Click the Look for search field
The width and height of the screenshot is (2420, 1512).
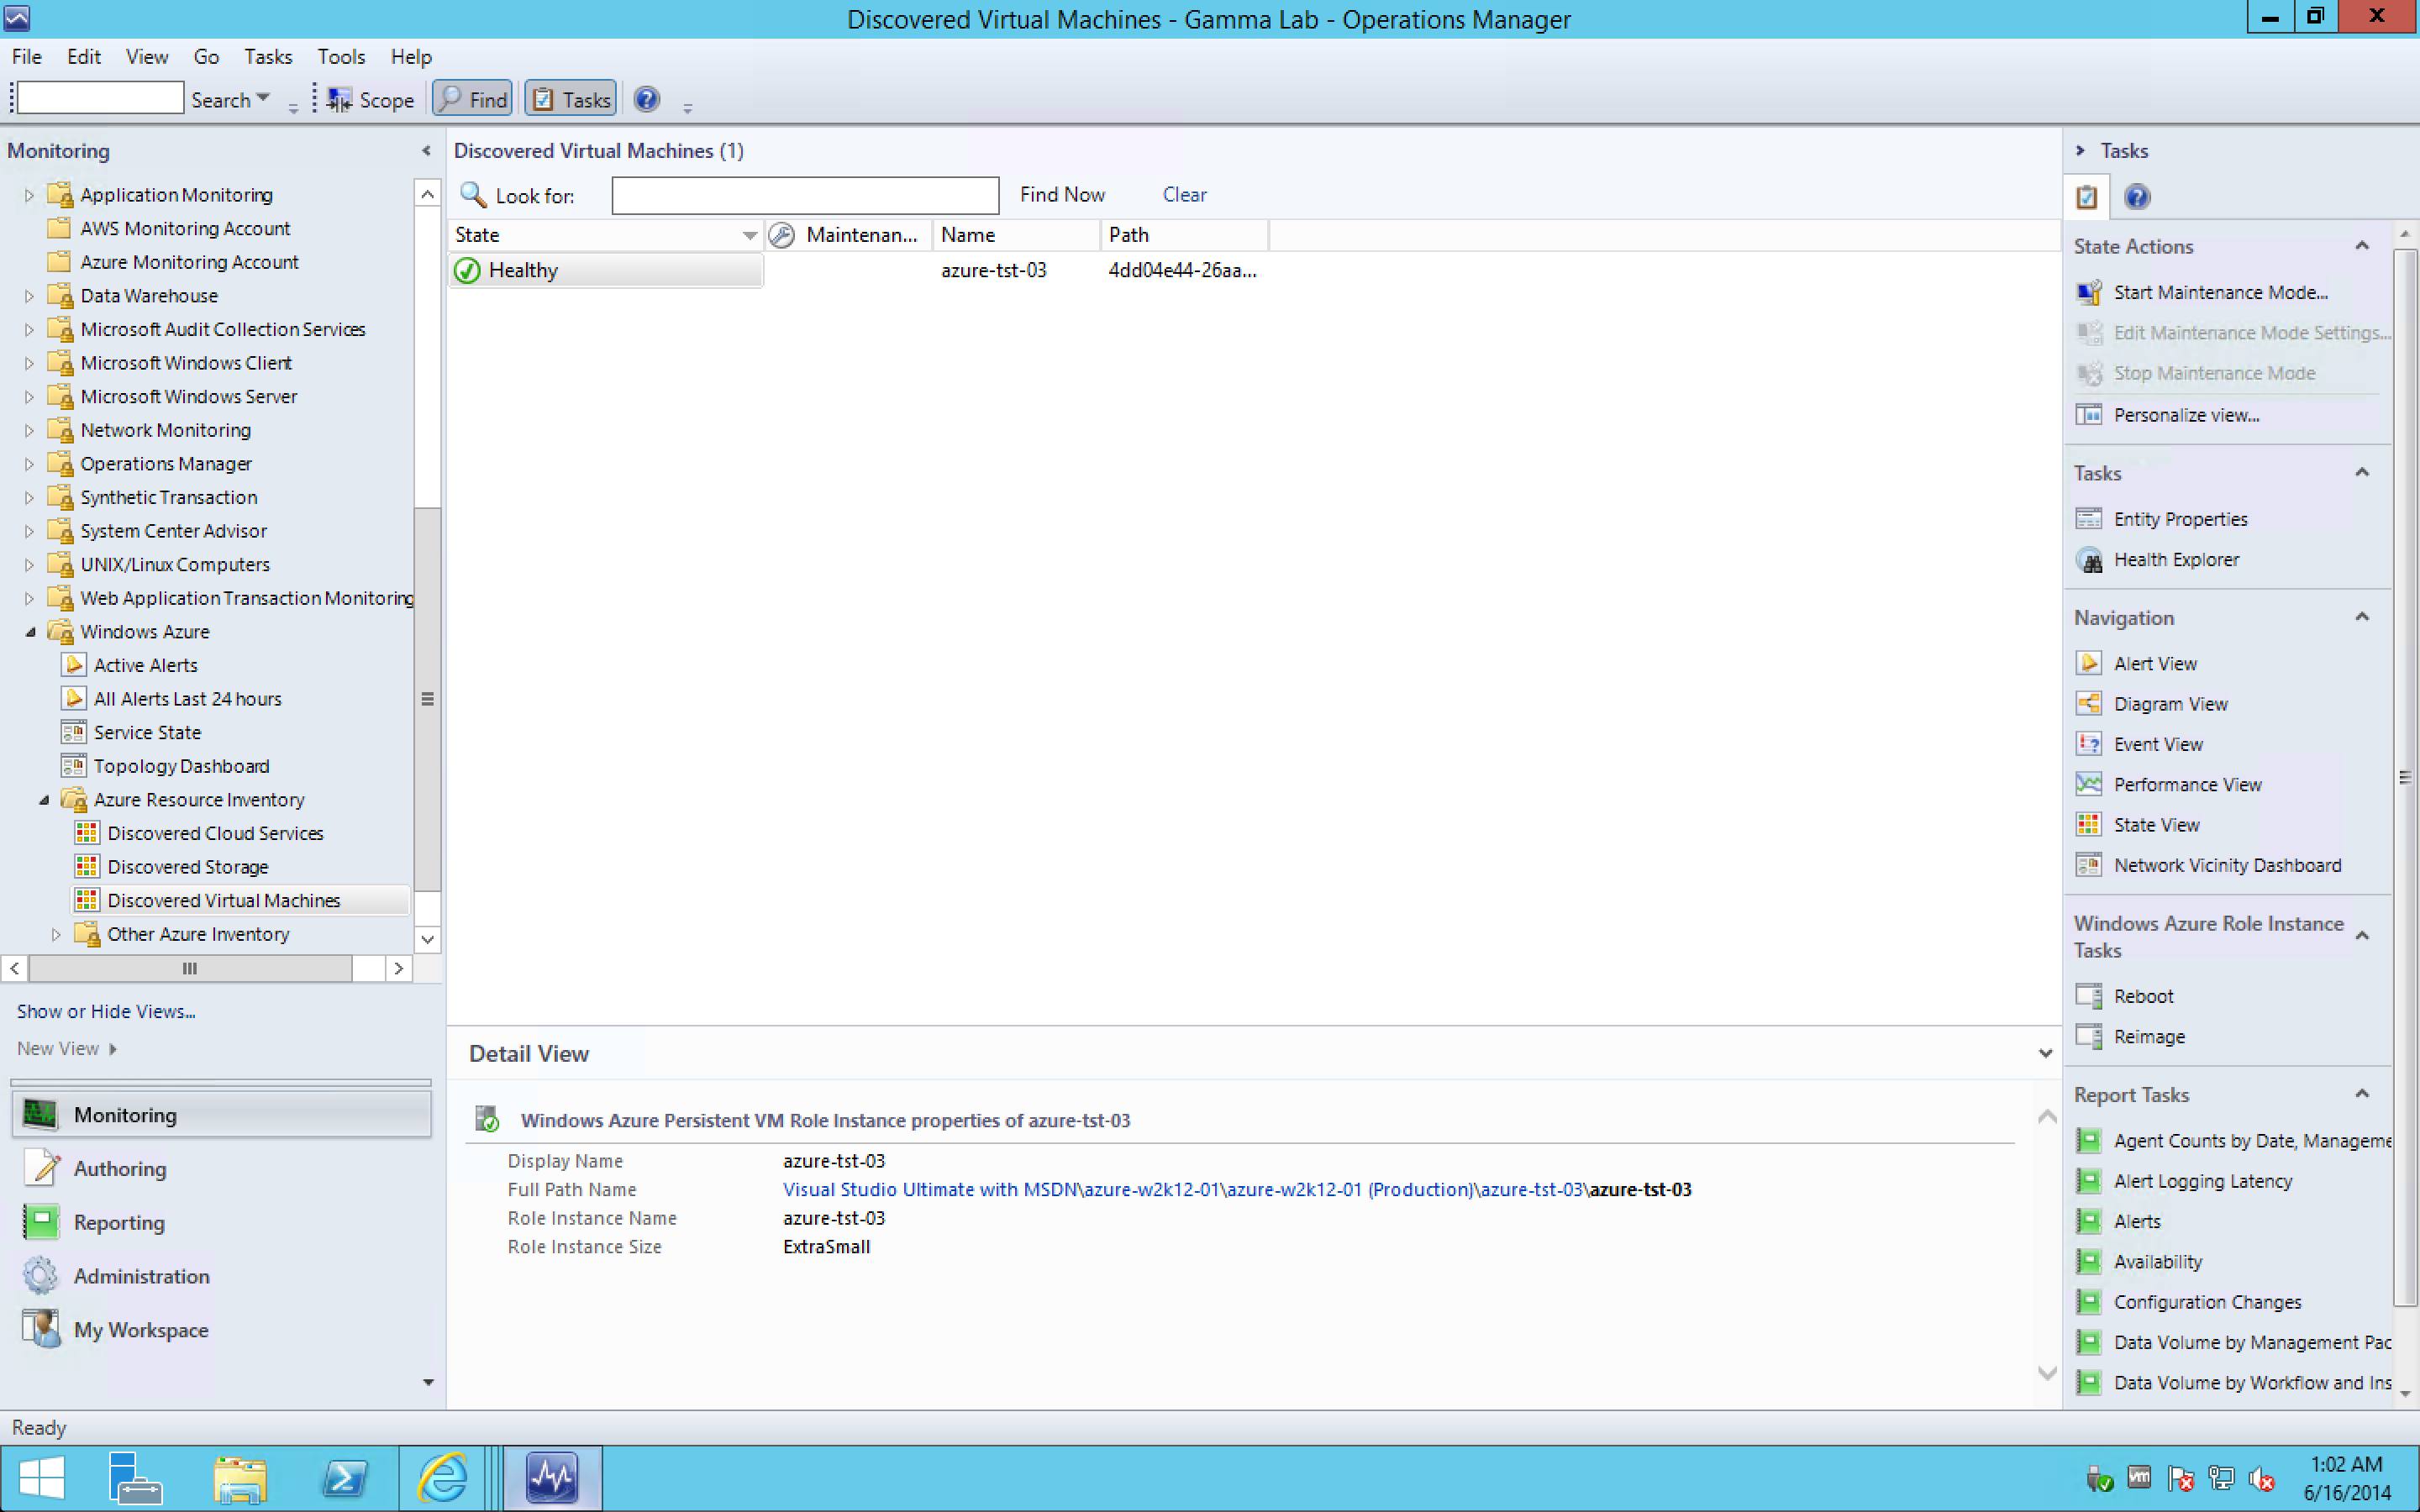804,195
